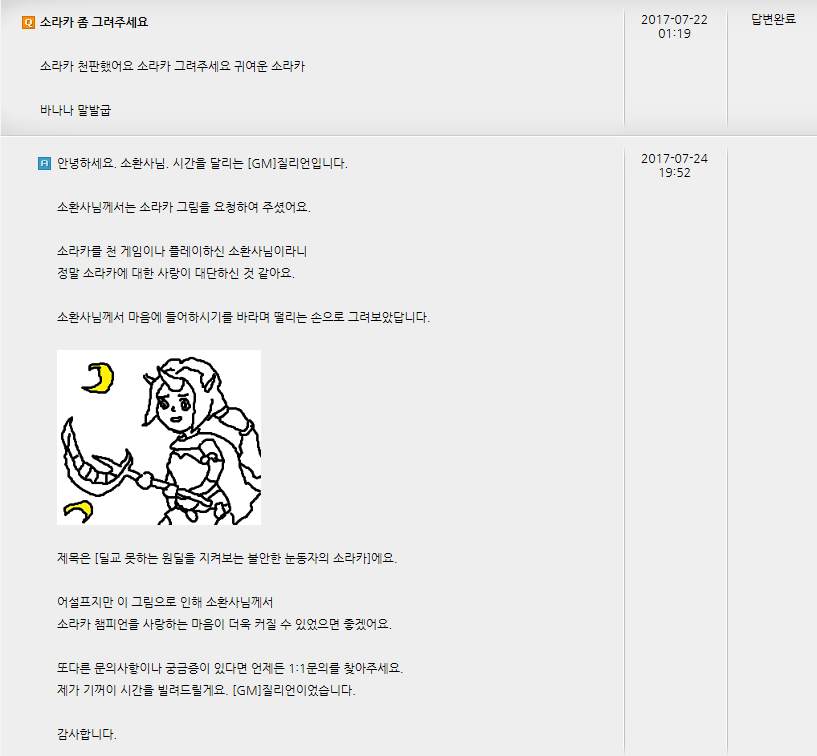Viewport: 817px width, 756px height.
Task: Open the question title 소라카 좀 그려주세요
Action: point(94,22)
